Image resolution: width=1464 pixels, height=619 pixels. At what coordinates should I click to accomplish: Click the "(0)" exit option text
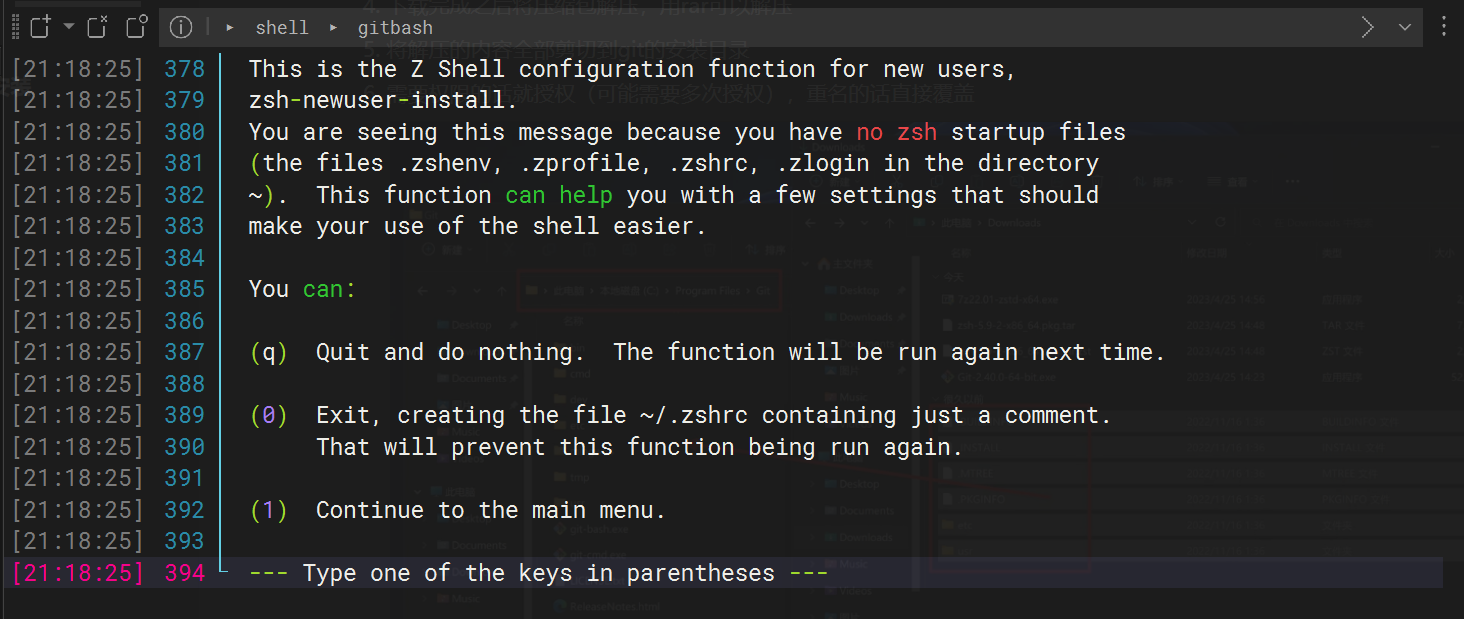click(x=268, y=415)
